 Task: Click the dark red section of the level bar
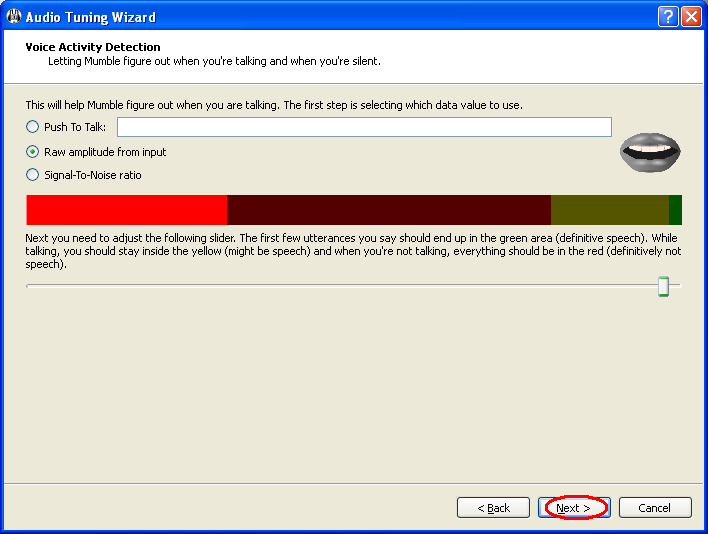tap(388, 210)
